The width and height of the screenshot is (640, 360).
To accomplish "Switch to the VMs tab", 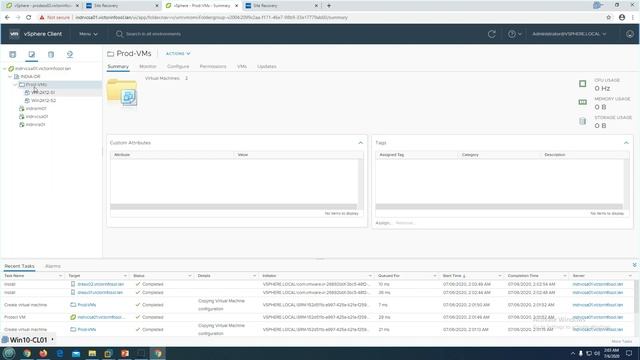I will coord(242,66).
